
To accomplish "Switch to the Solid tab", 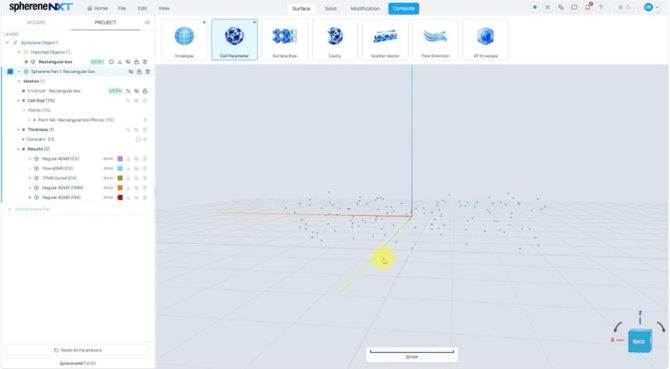I will tap(330, 9).
